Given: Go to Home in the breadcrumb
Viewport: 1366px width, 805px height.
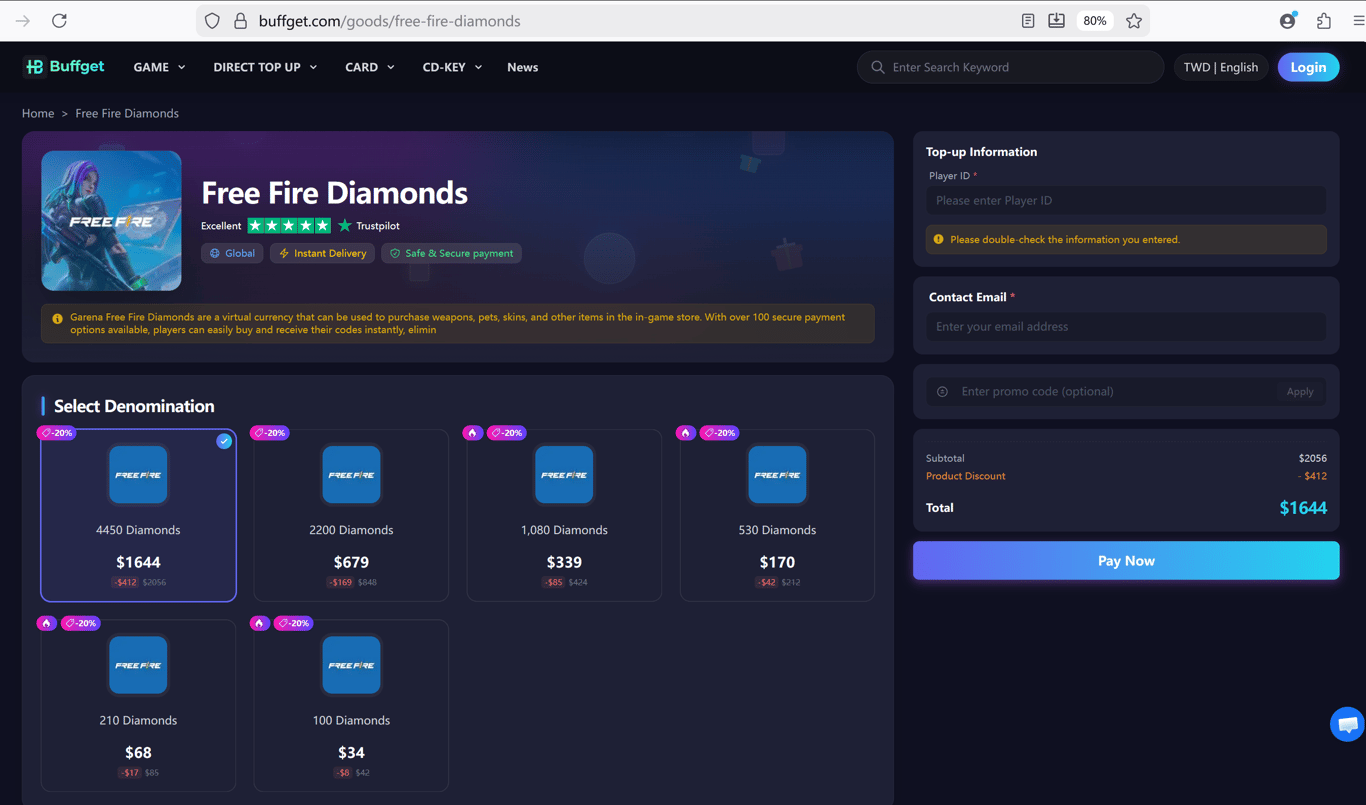Looking at the screenshot, I should pos(38,113).
